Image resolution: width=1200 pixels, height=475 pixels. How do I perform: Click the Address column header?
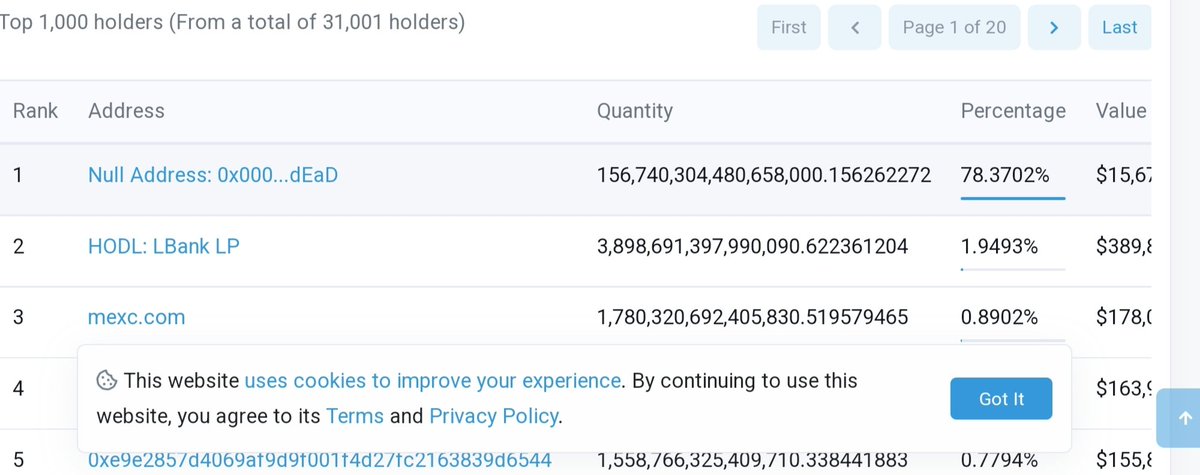coord(126,111)
